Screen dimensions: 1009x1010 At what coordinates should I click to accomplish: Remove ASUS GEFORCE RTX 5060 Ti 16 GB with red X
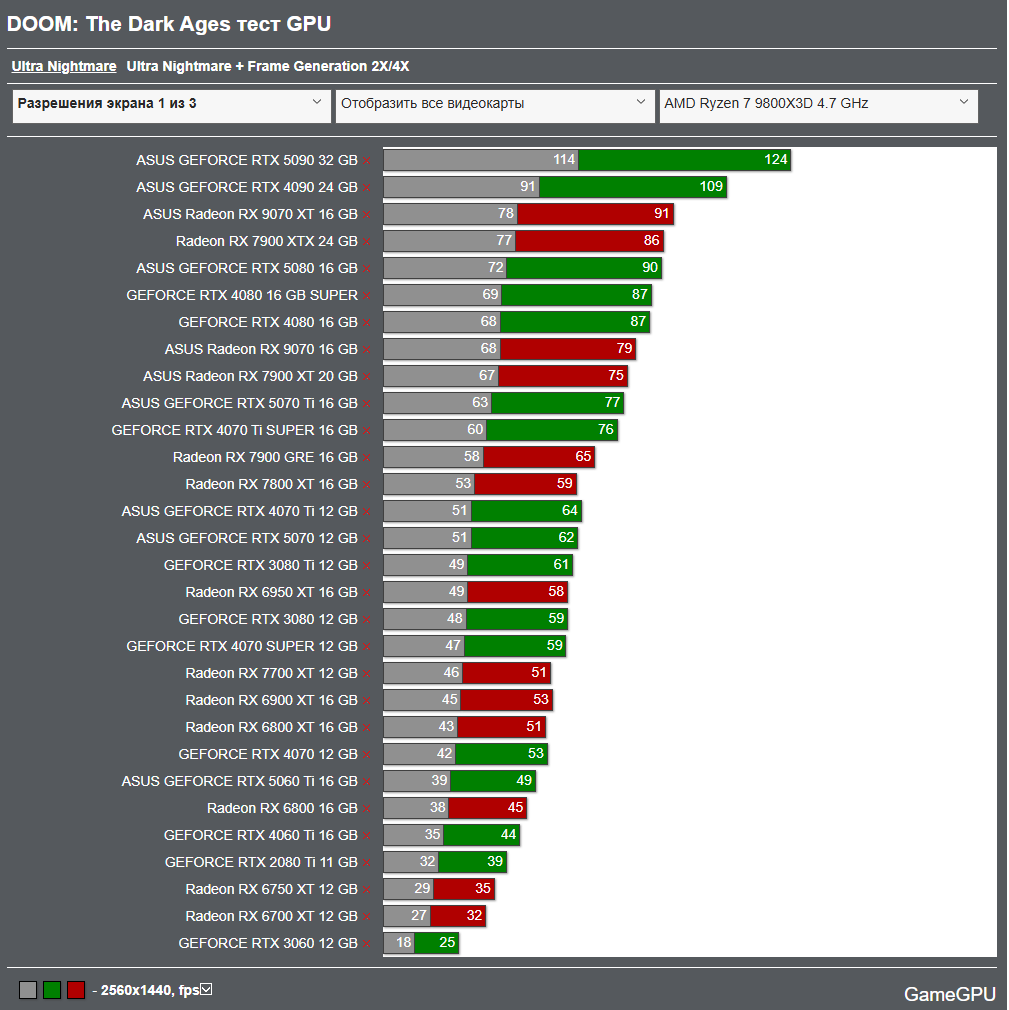[367, 783]
